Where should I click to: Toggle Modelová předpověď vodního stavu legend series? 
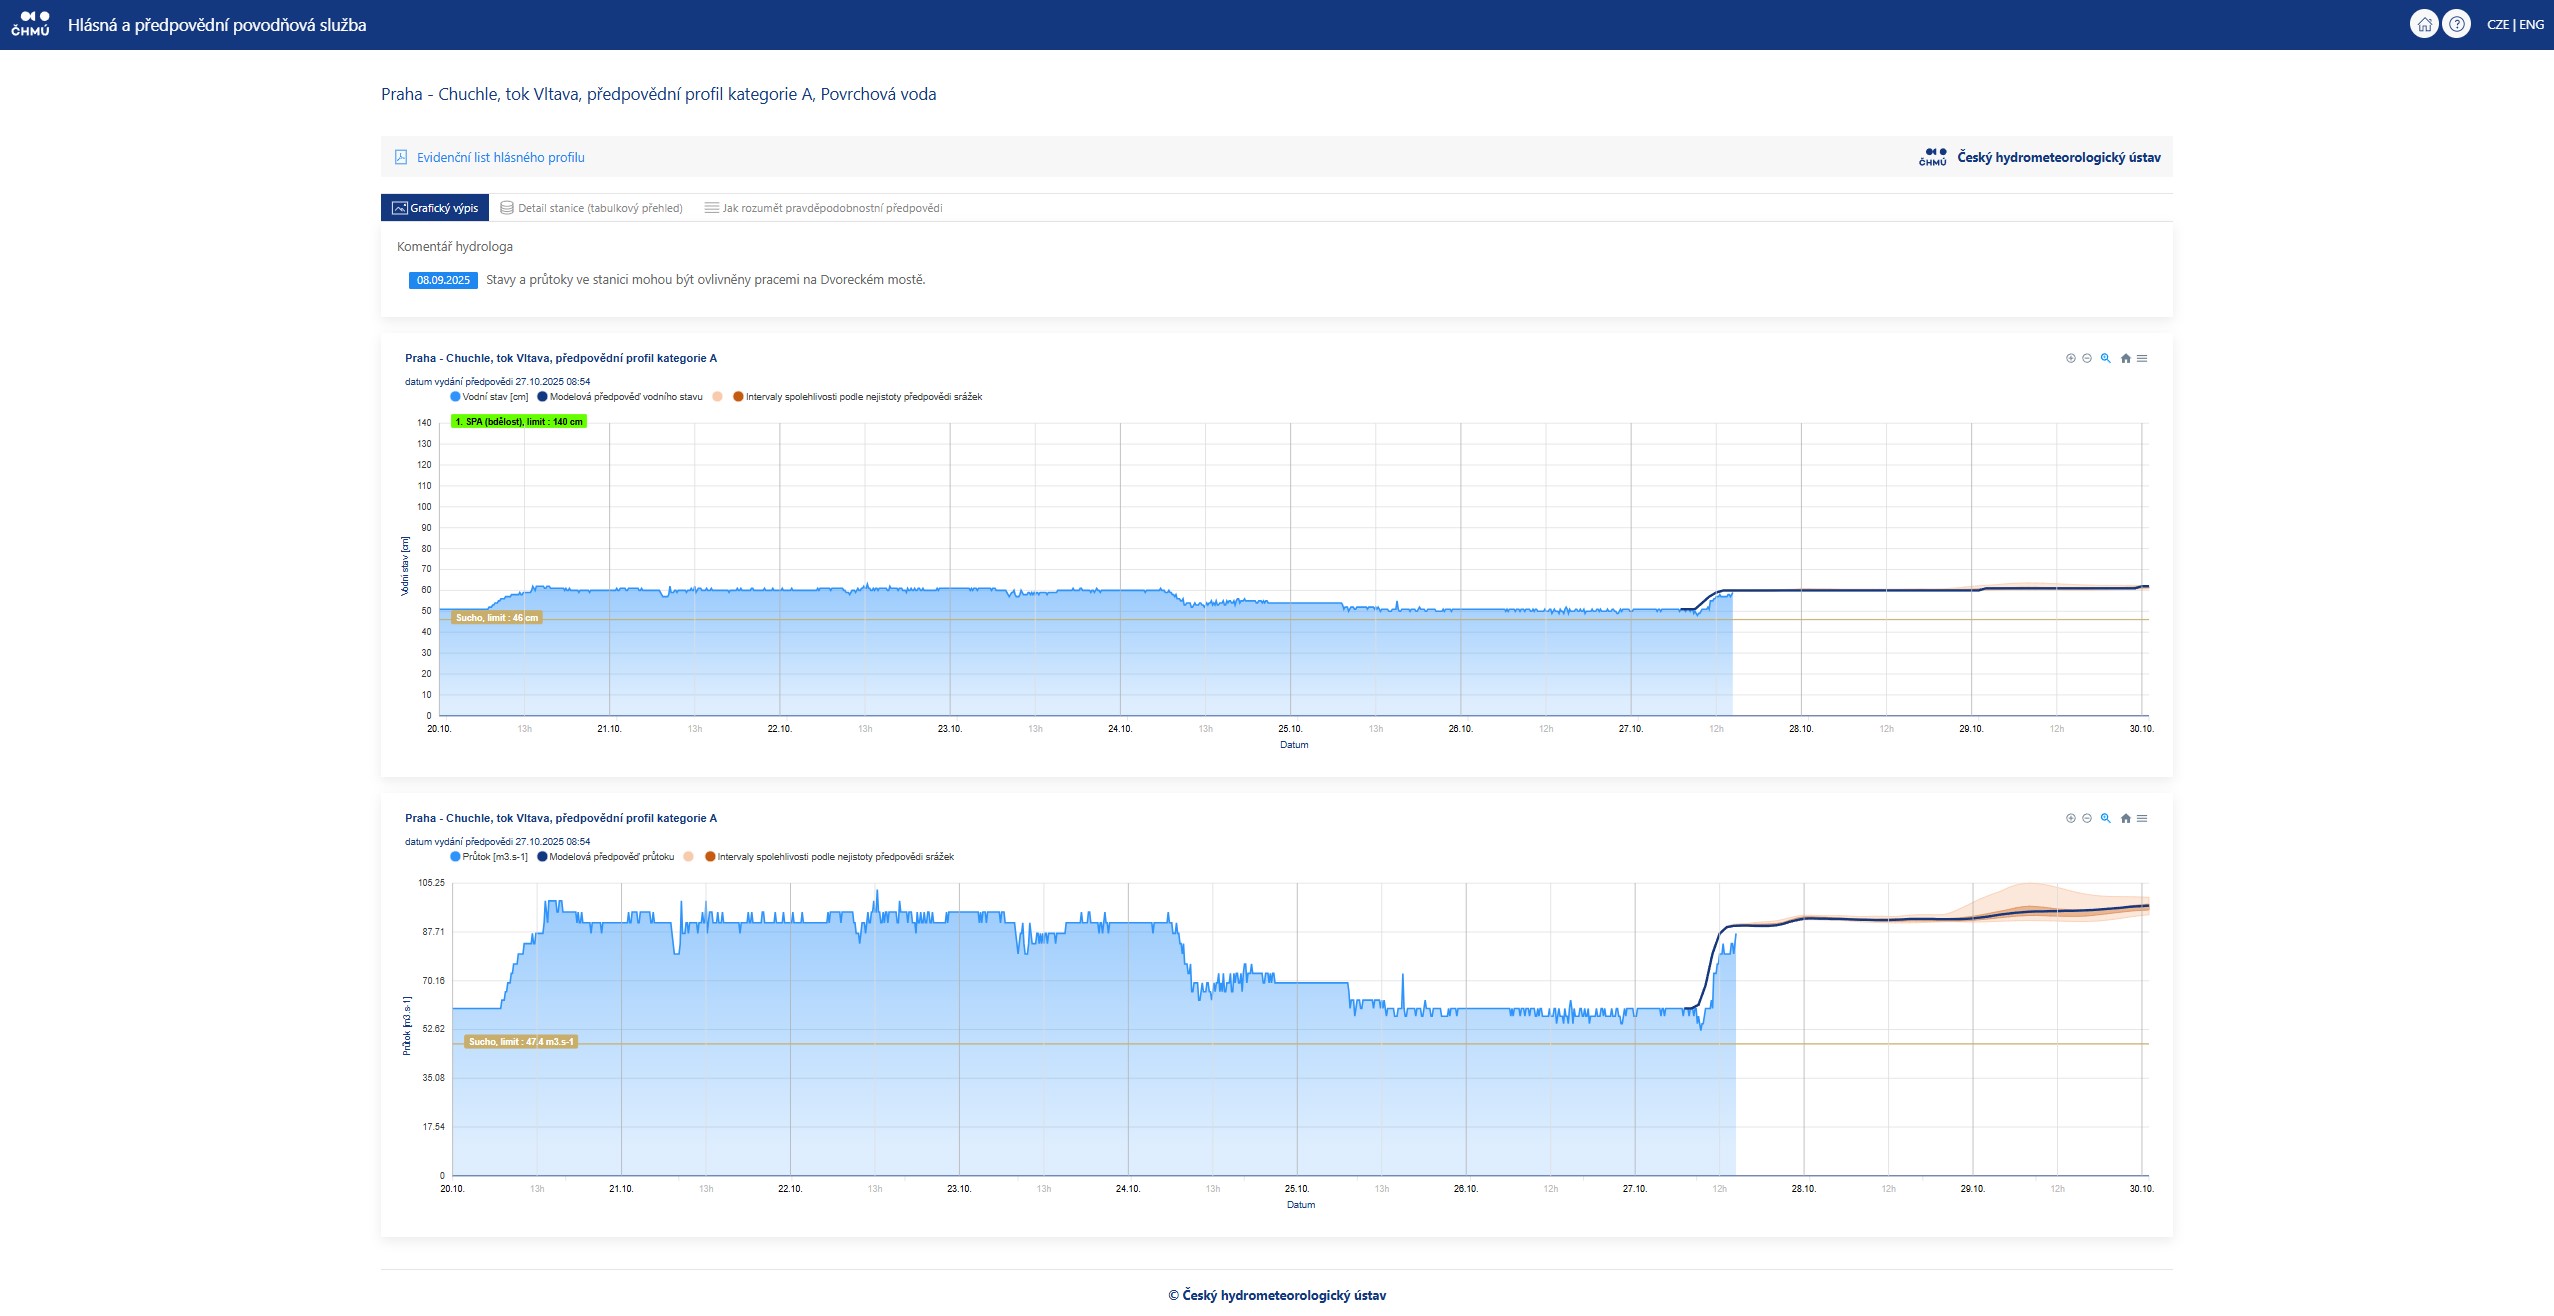[625, 397]
